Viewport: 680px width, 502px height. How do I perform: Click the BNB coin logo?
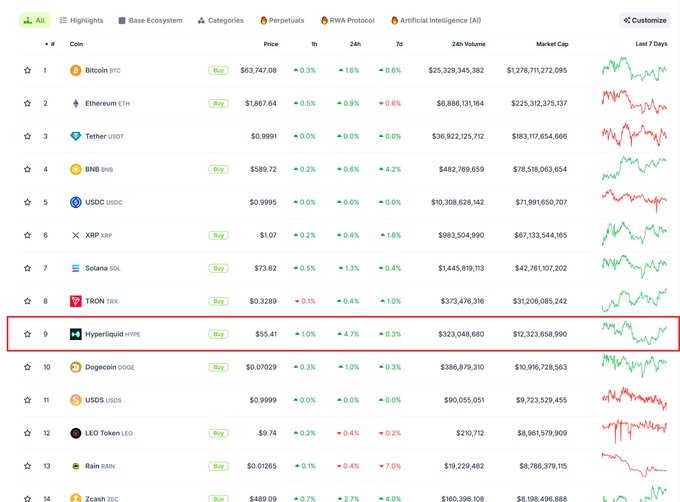[x=75, y=169]
